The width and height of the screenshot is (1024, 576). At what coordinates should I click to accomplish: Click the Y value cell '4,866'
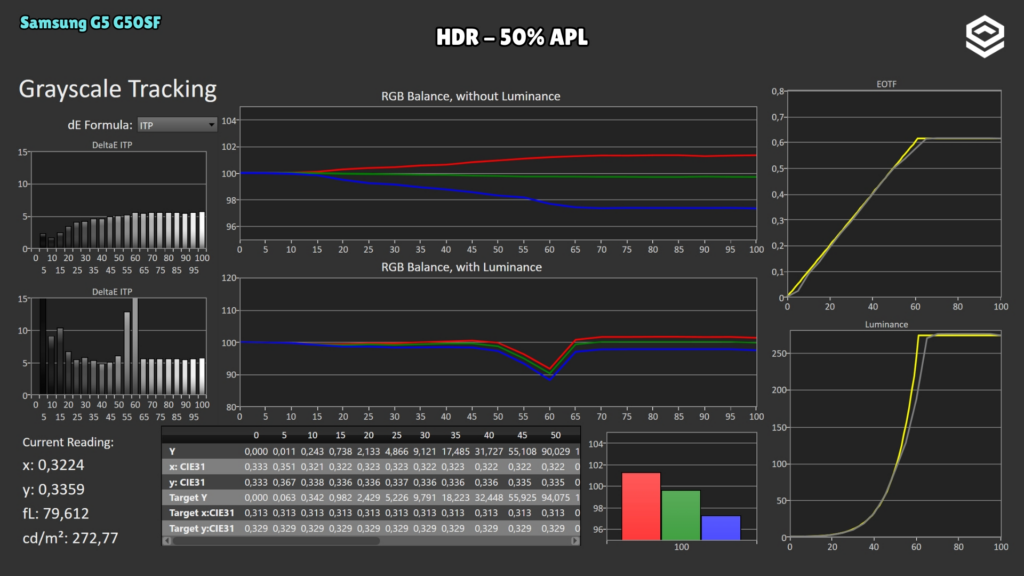396,451
